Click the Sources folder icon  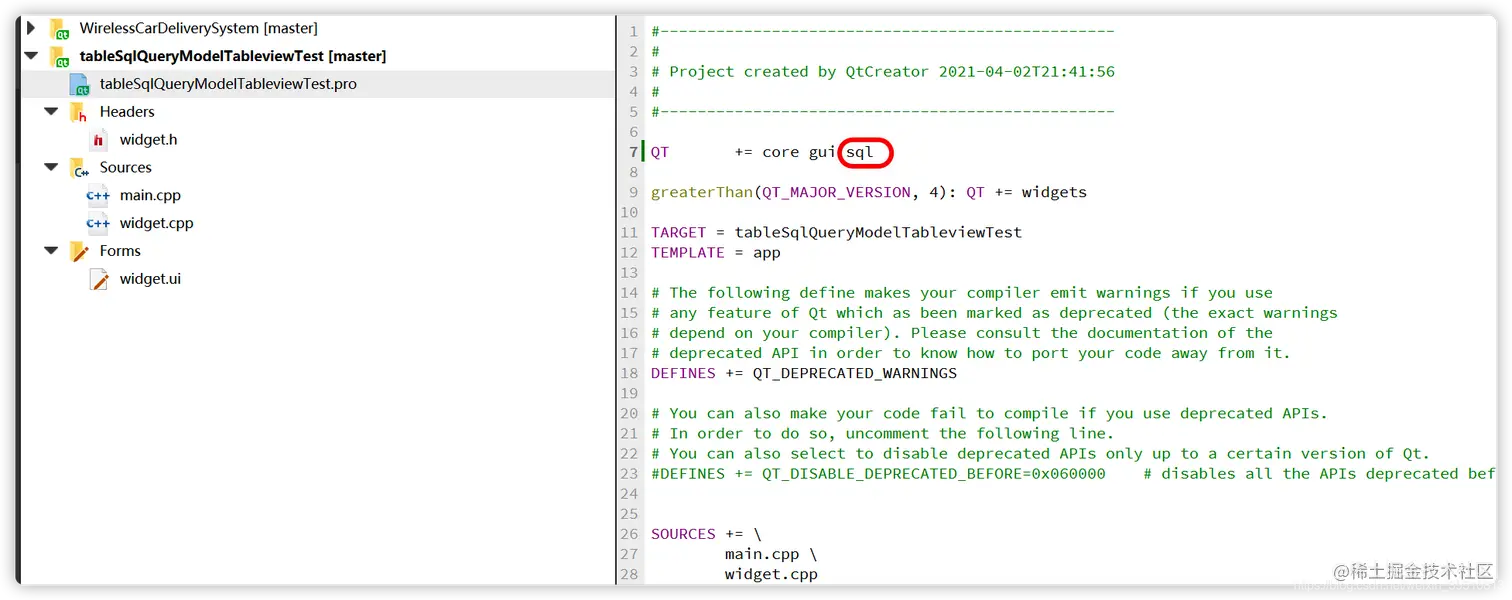(x=79, y=167)
